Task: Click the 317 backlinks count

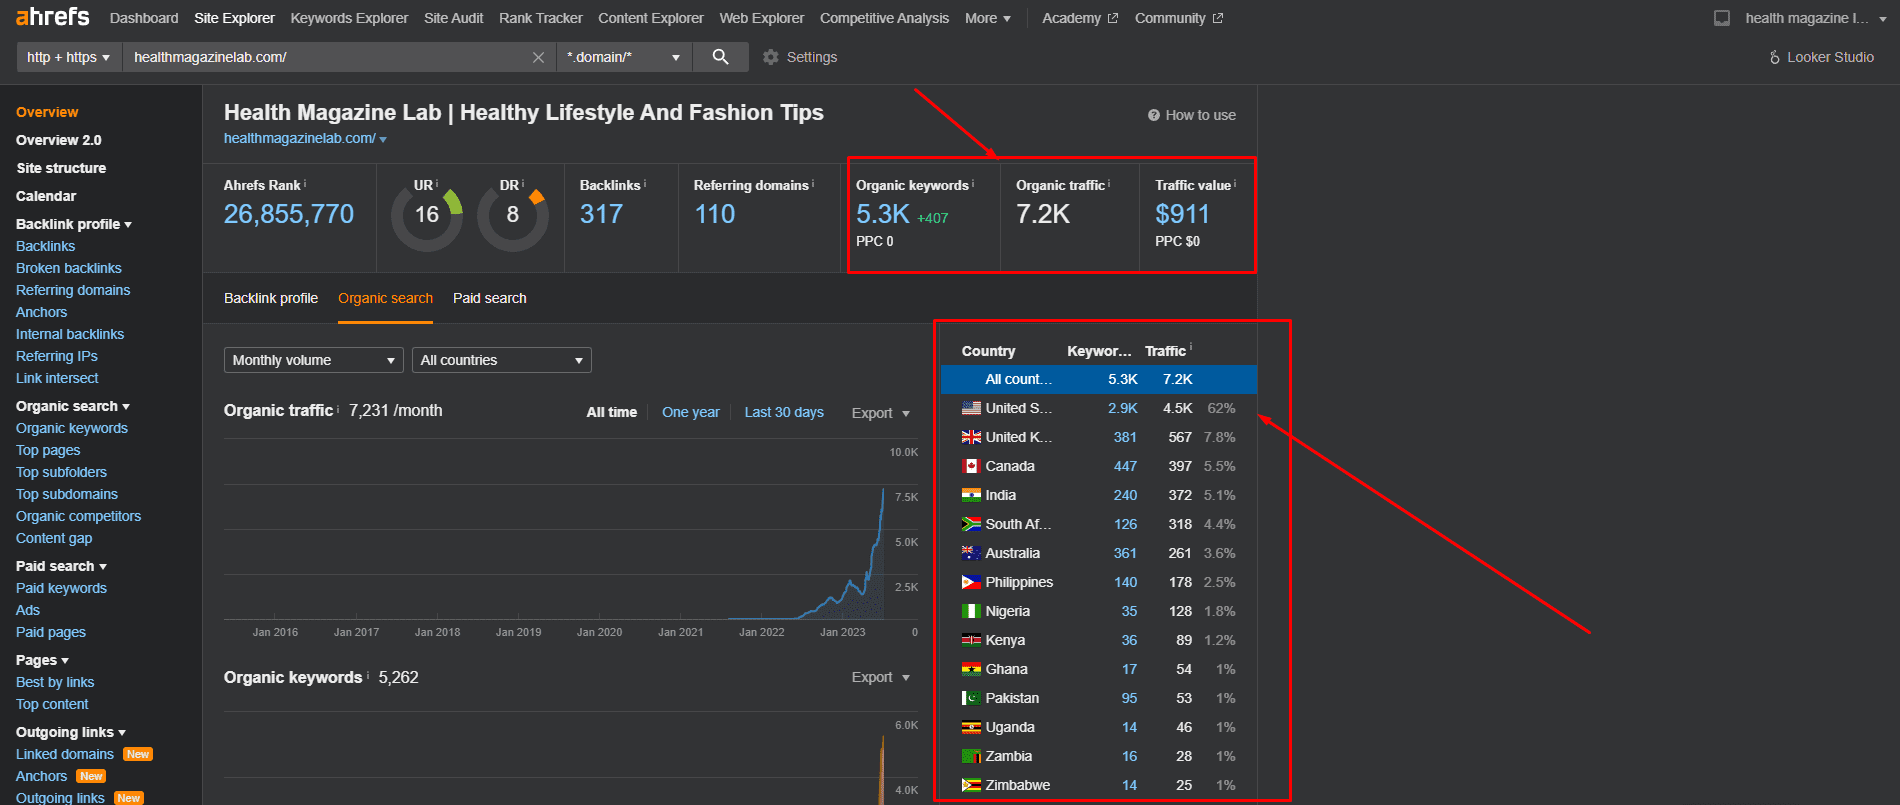Action: pos(601,214)
